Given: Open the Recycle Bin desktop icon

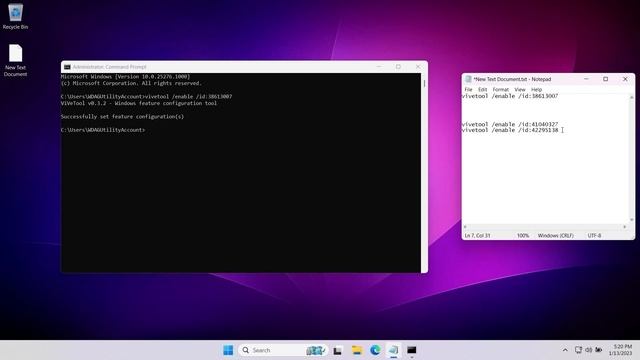Looking at the screenshot, I should pos(15,16).
